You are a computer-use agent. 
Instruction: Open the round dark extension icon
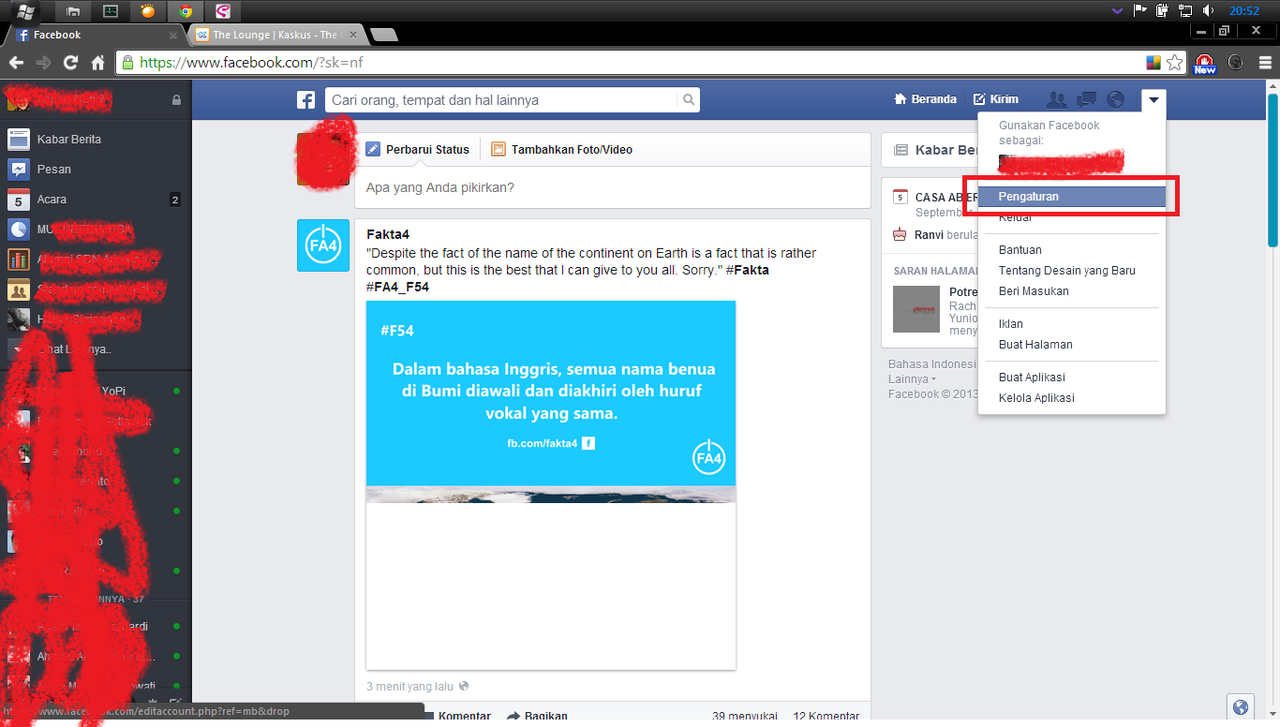[1236, 62]
